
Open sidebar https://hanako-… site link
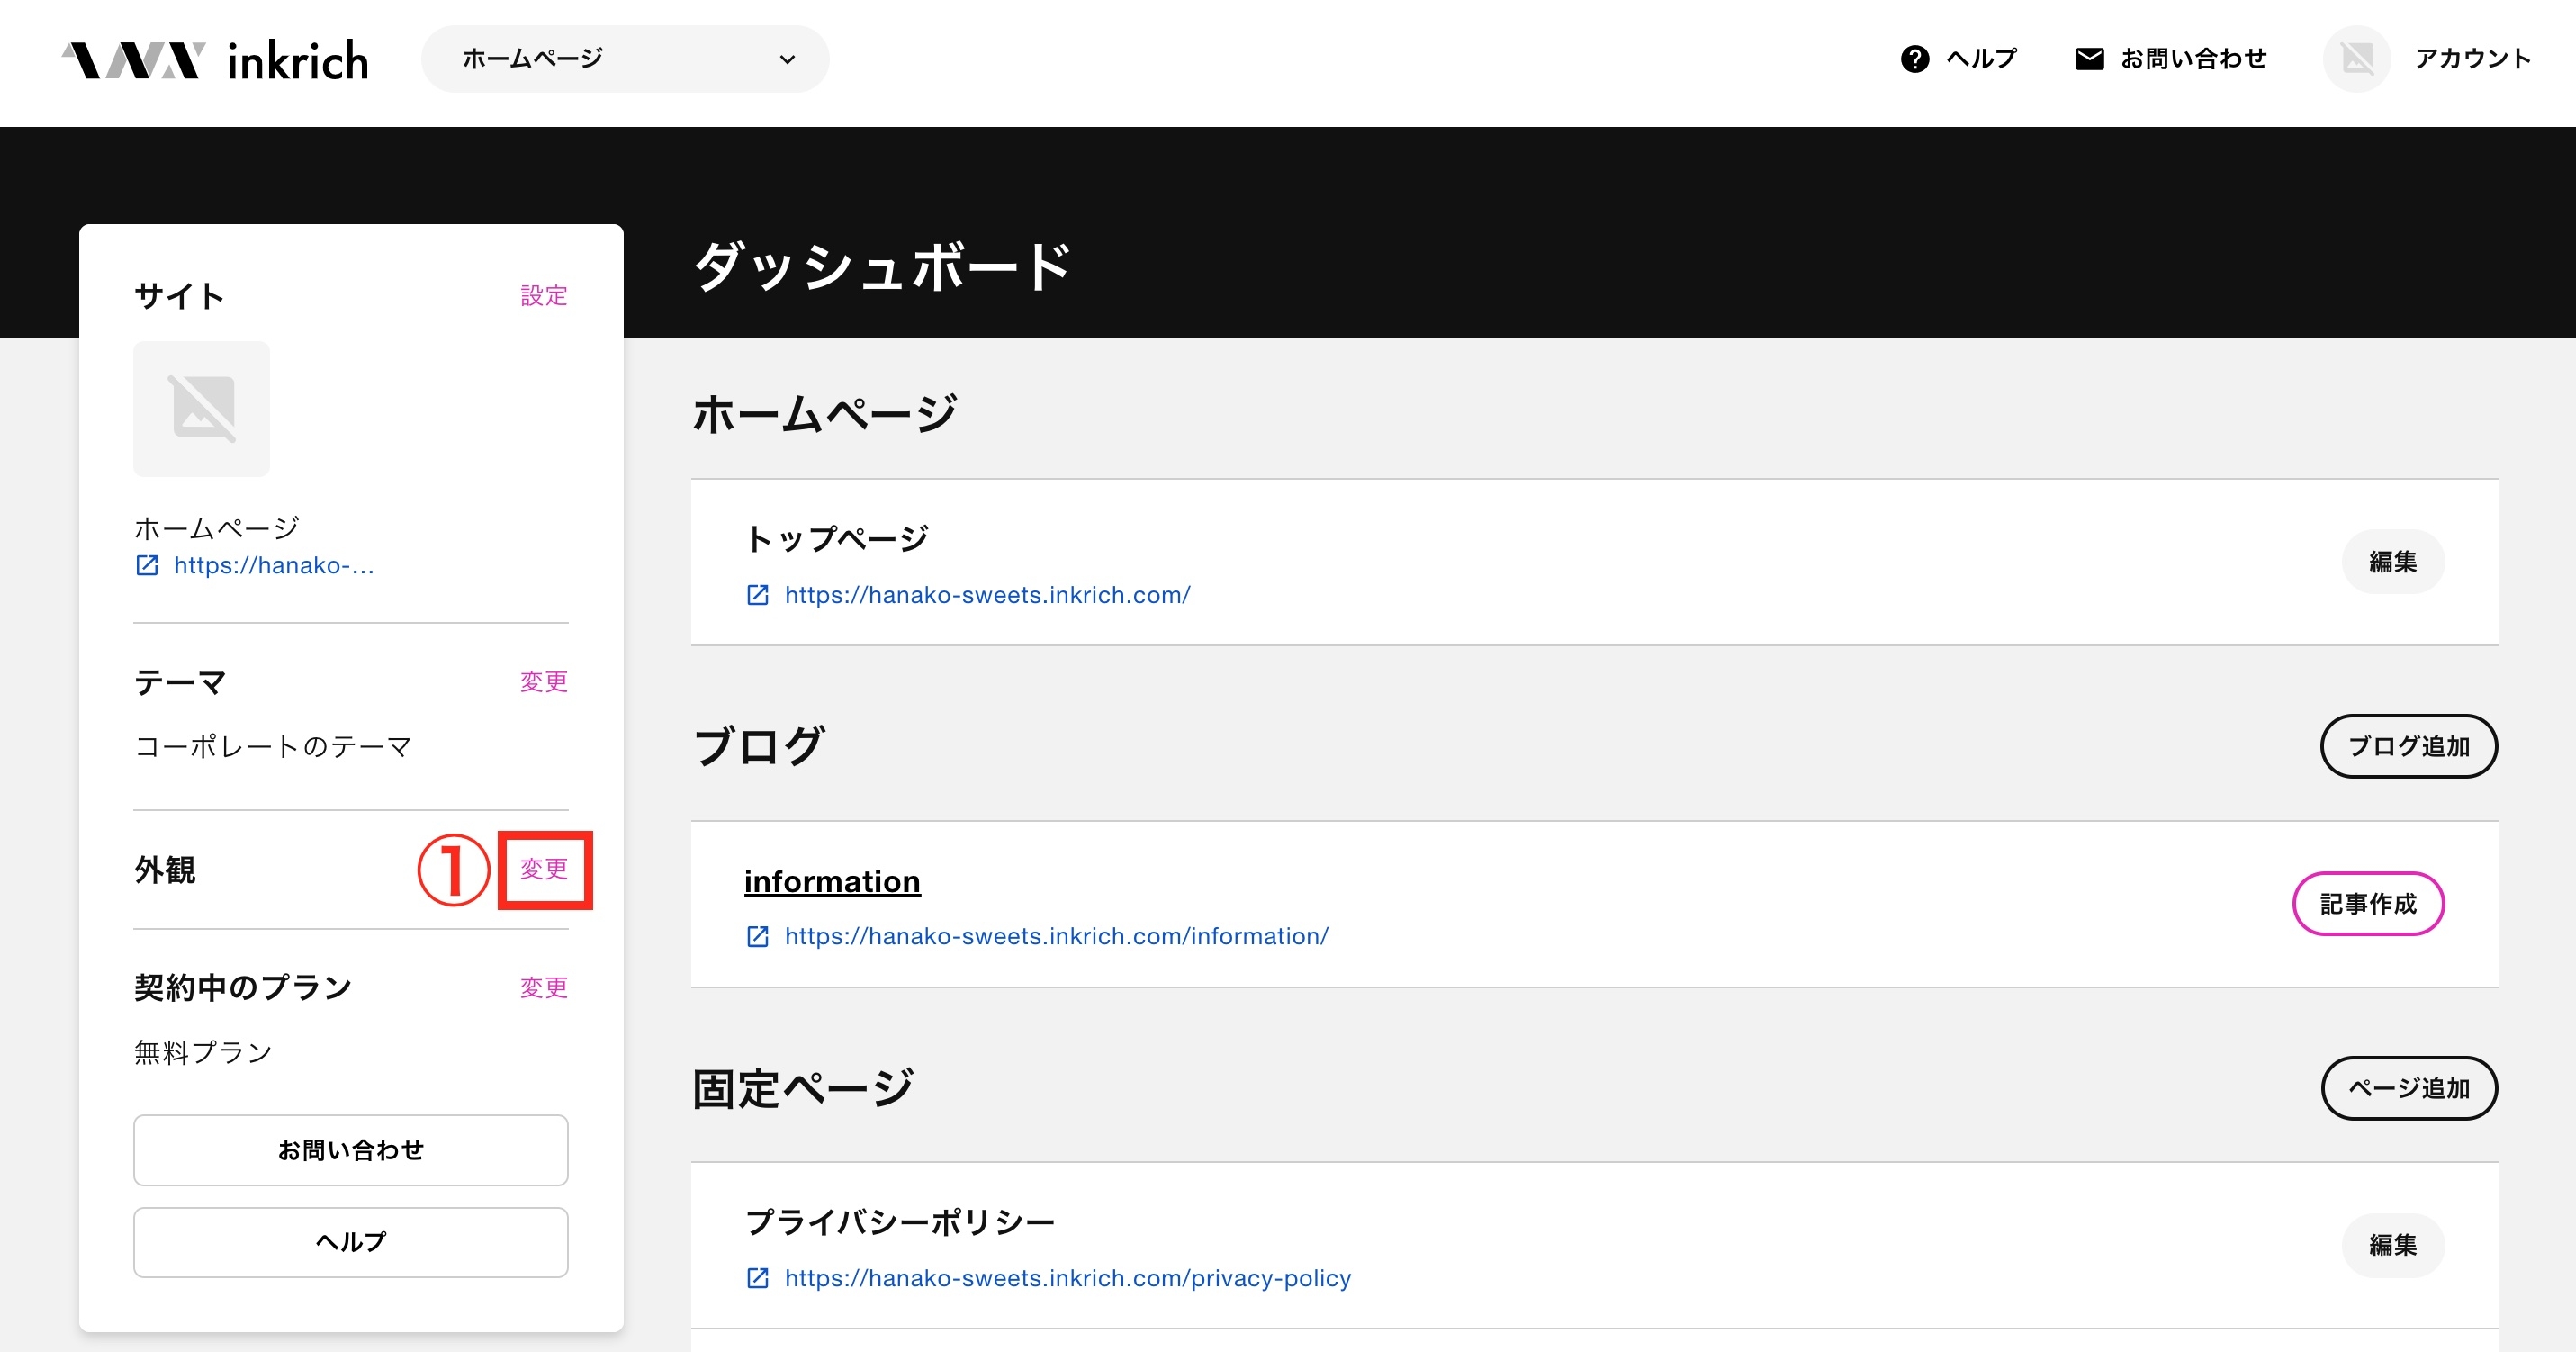tap(274, 565)
